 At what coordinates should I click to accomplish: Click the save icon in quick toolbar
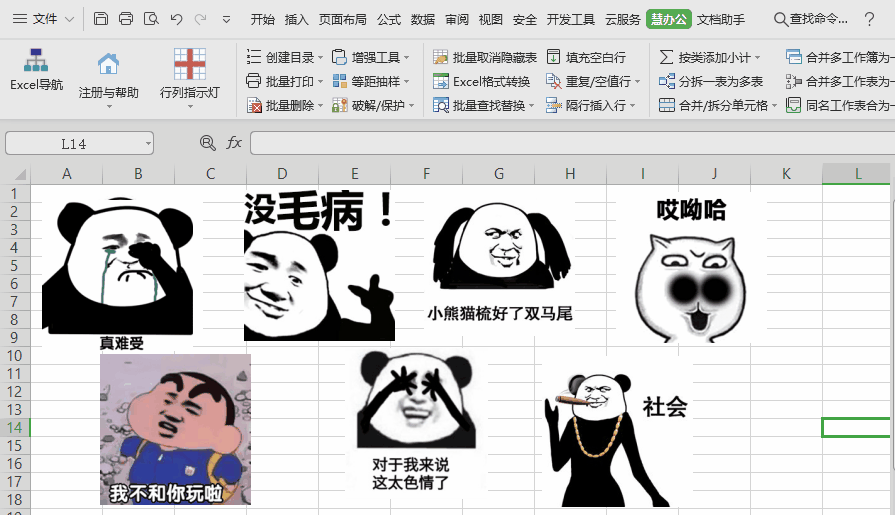pos(100,19)
